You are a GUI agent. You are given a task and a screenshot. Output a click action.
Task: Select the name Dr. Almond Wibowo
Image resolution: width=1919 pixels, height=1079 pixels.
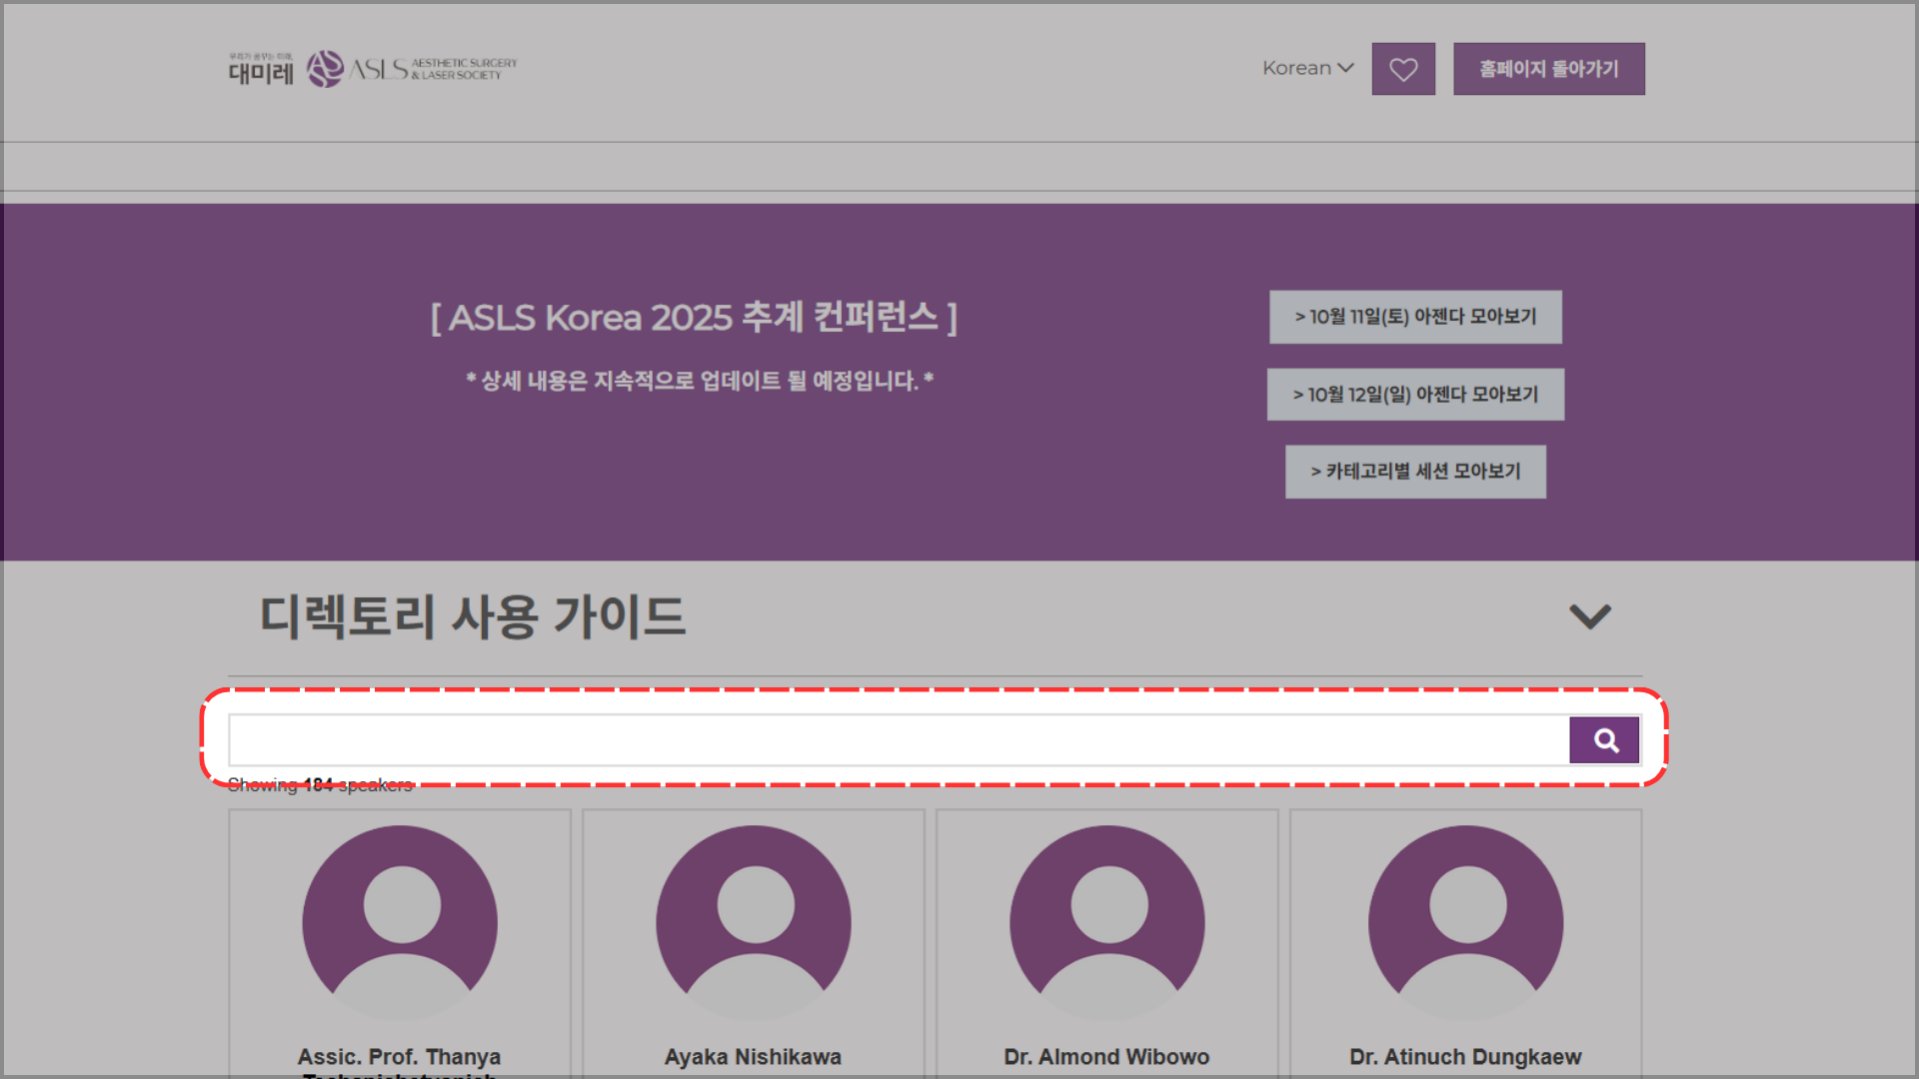(1107, 1057)
